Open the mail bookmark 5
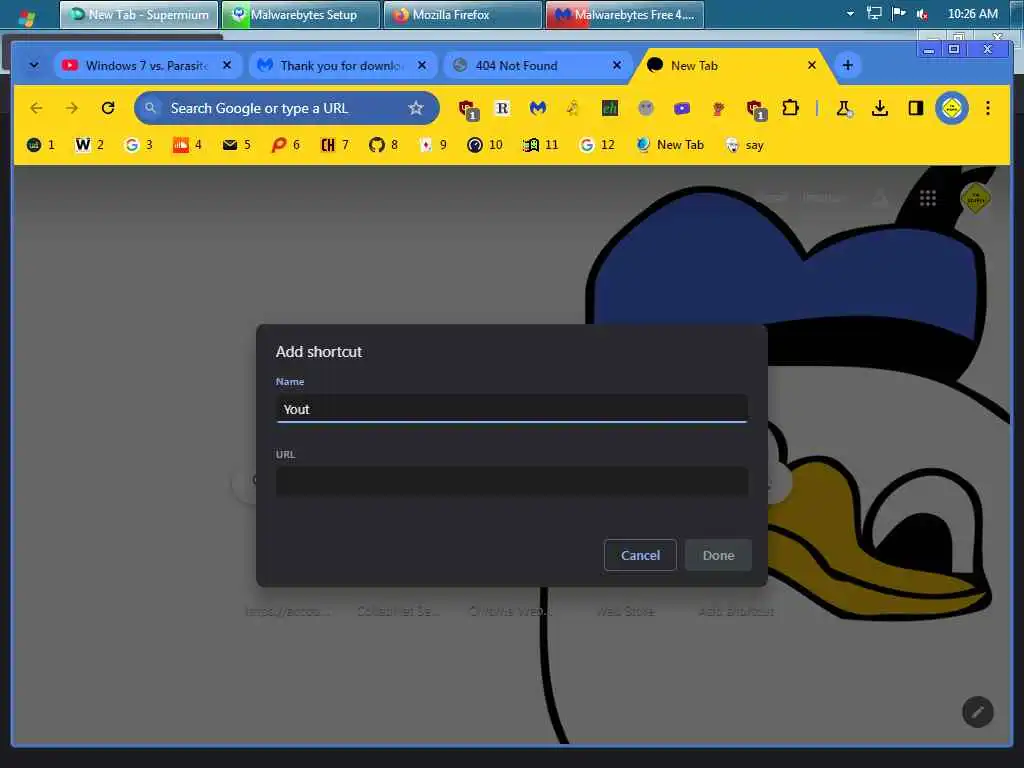The height and width of the screenshot is (768, 1024). pyautogui.click(x=236, y=145)
